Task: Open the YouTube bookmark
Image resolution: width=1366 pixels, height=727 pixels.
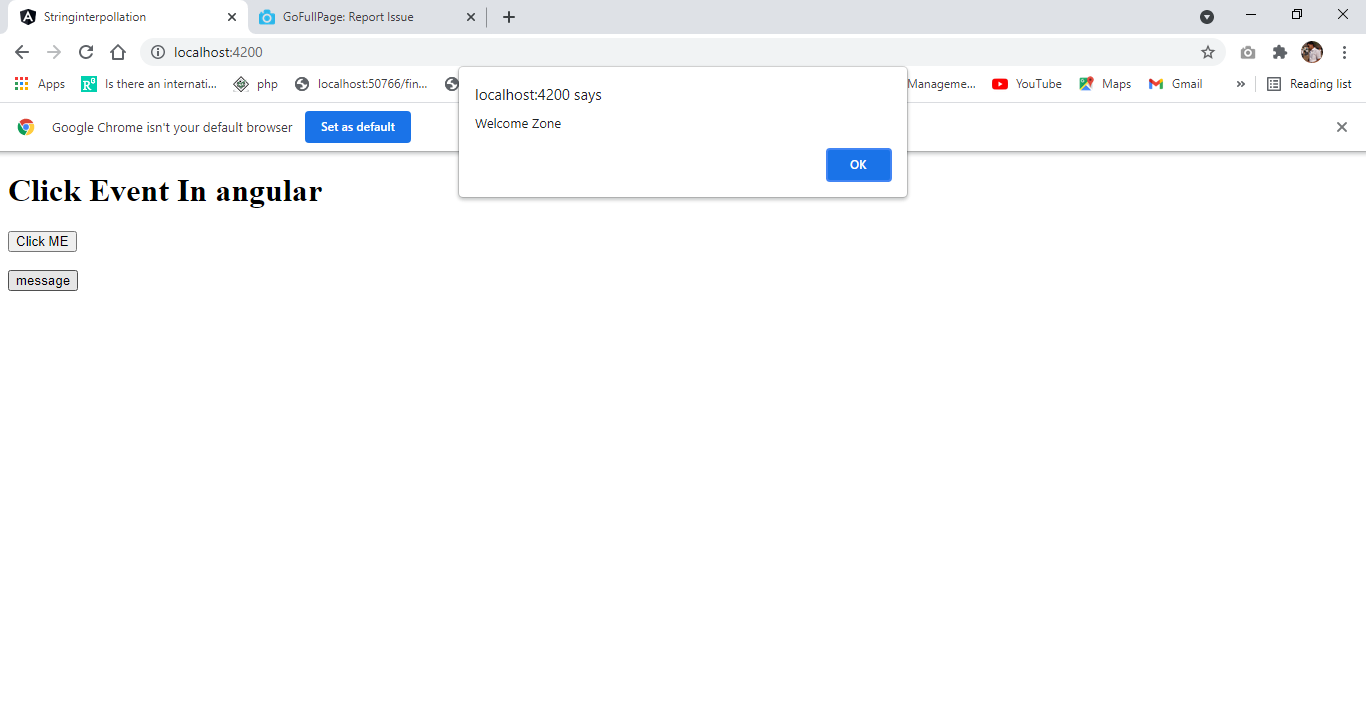Action: click(x=1027, y=84)
